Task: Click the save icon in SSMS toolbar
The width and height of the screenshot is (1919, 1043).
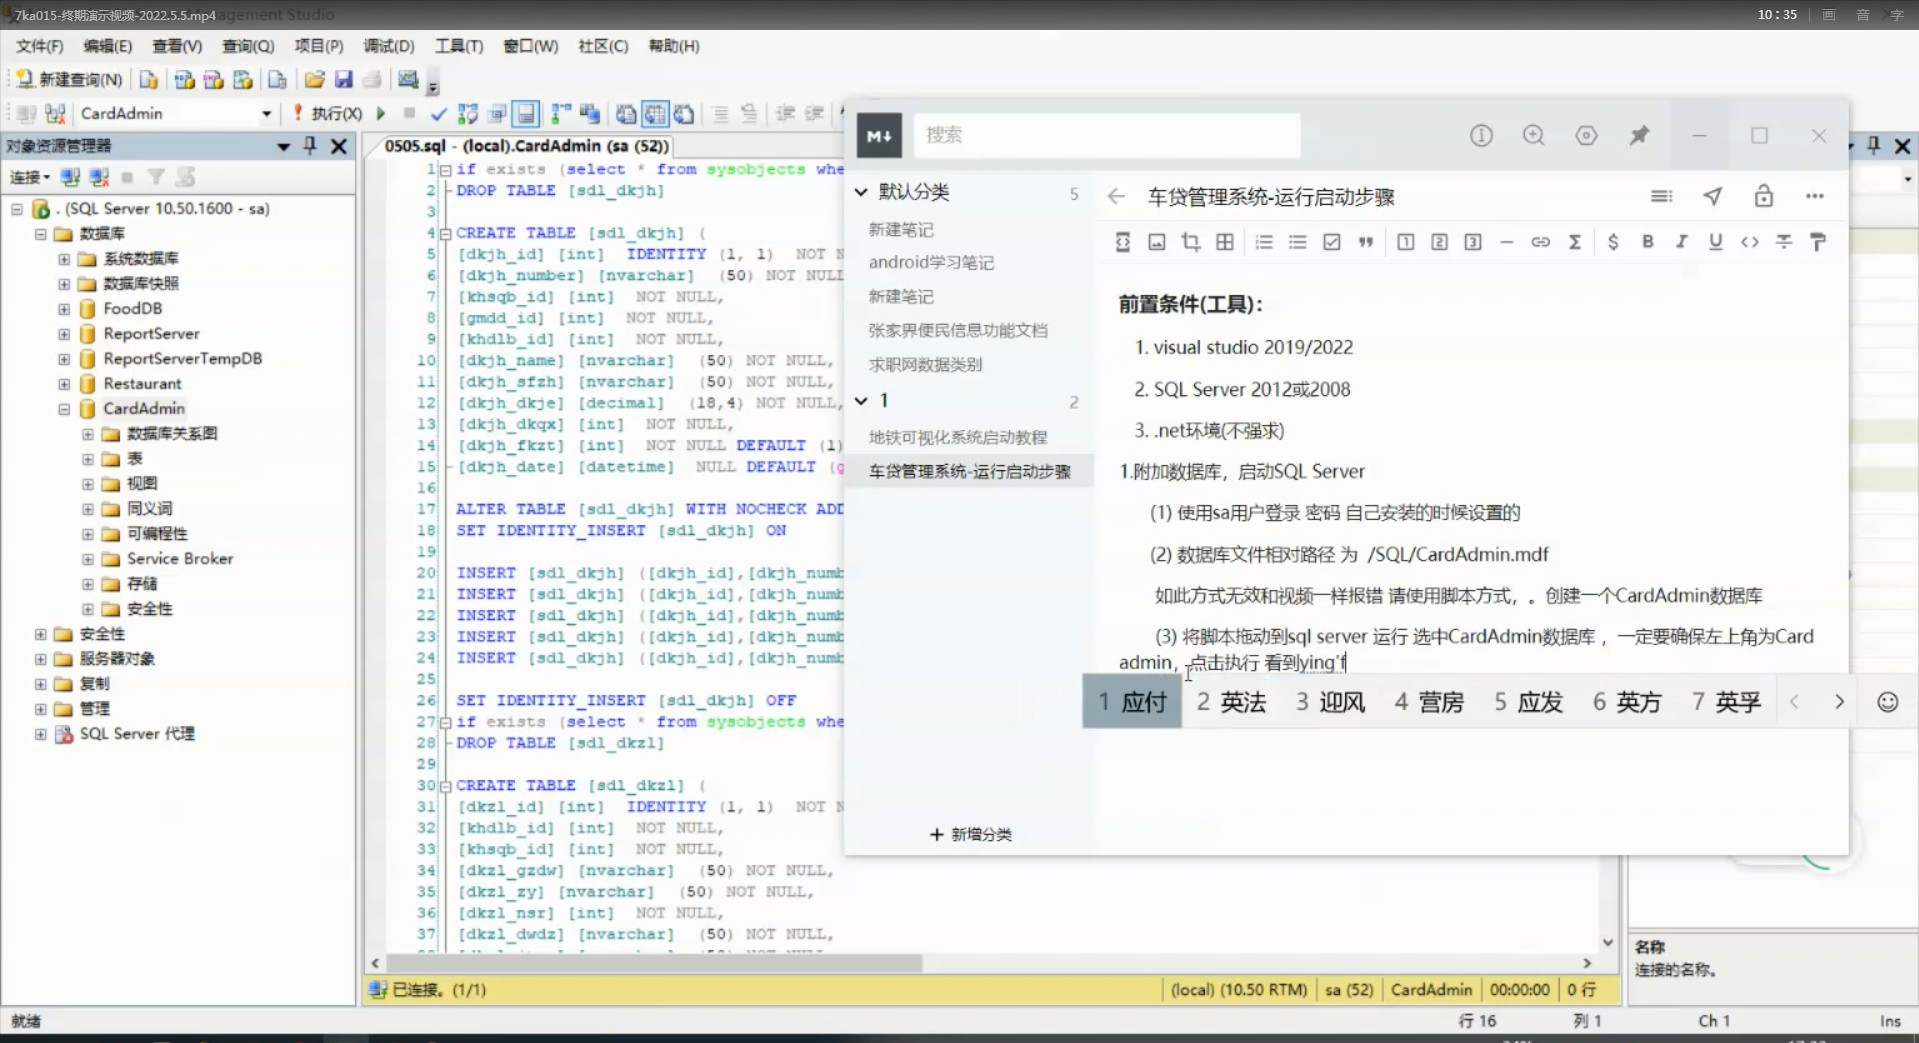Action: (x=343, y=80)
